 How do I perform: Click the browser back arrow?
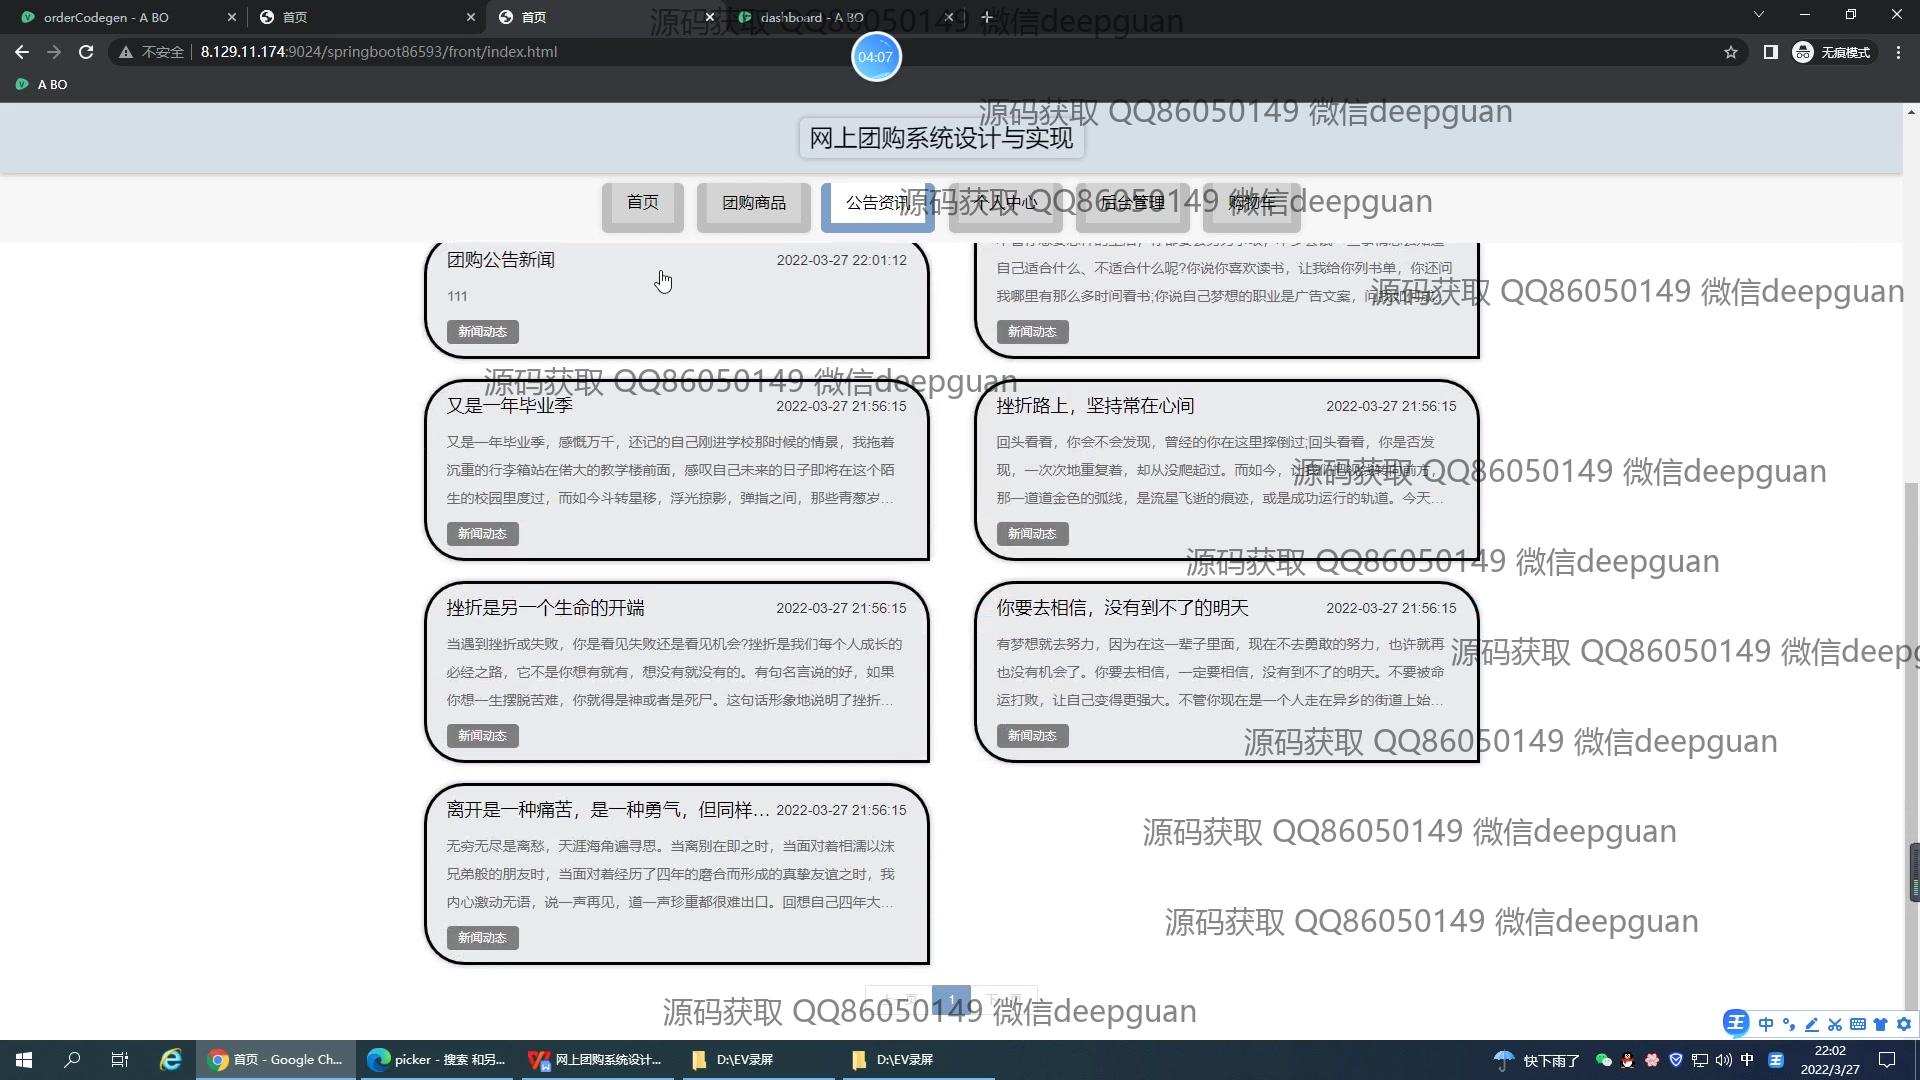tap(22, 52)
